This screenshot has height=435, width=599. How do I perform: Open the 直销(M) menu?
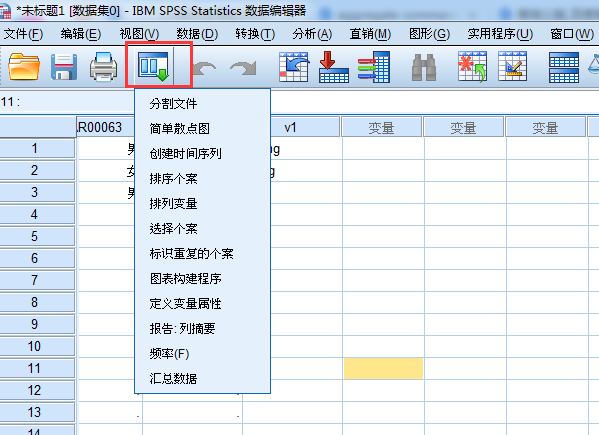coord(370,34)
